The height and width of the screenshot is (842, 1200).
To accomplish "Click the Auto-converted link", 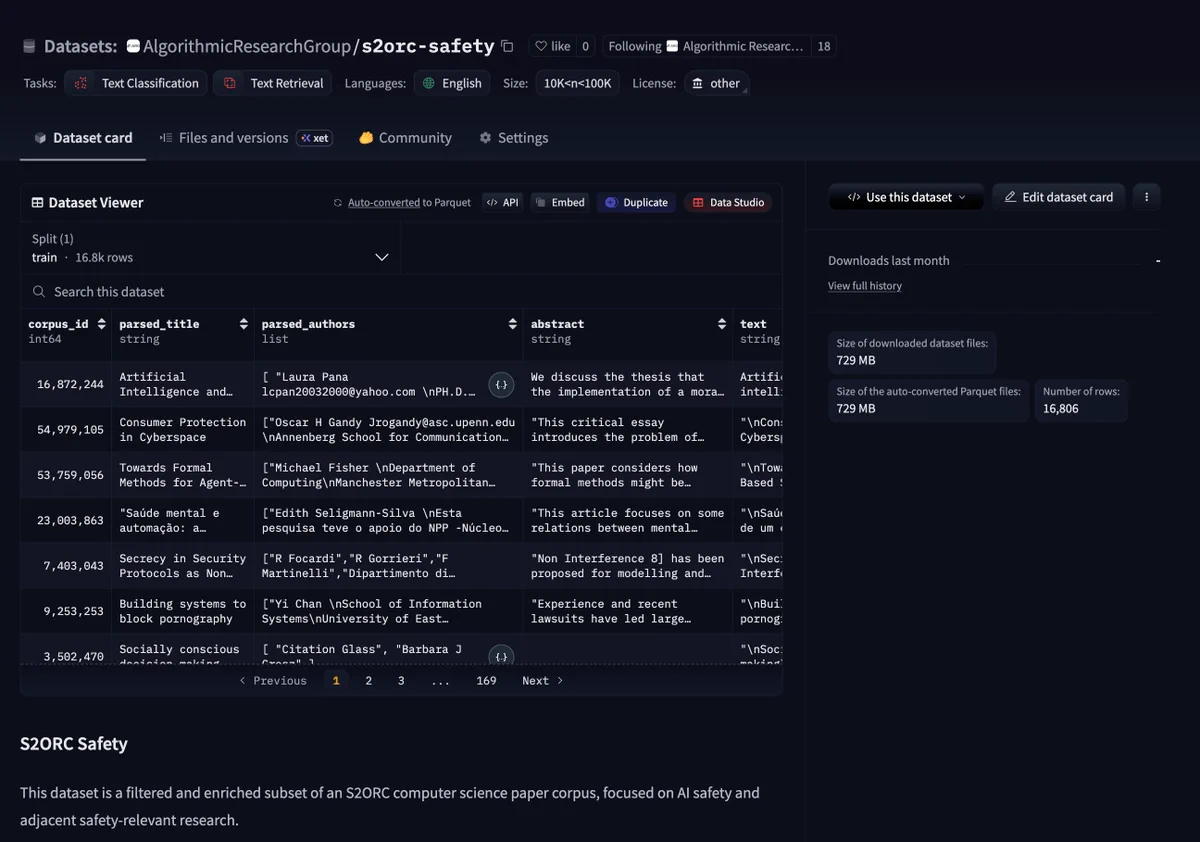I will tap(384, 202).
